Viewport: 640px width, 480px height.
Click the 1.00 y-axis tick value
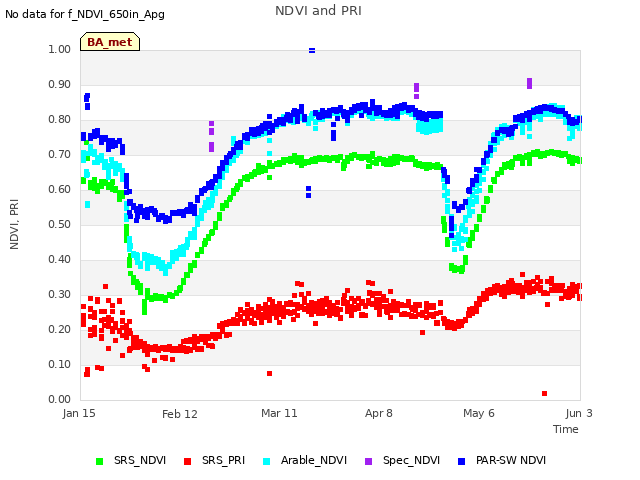(60, 49)
